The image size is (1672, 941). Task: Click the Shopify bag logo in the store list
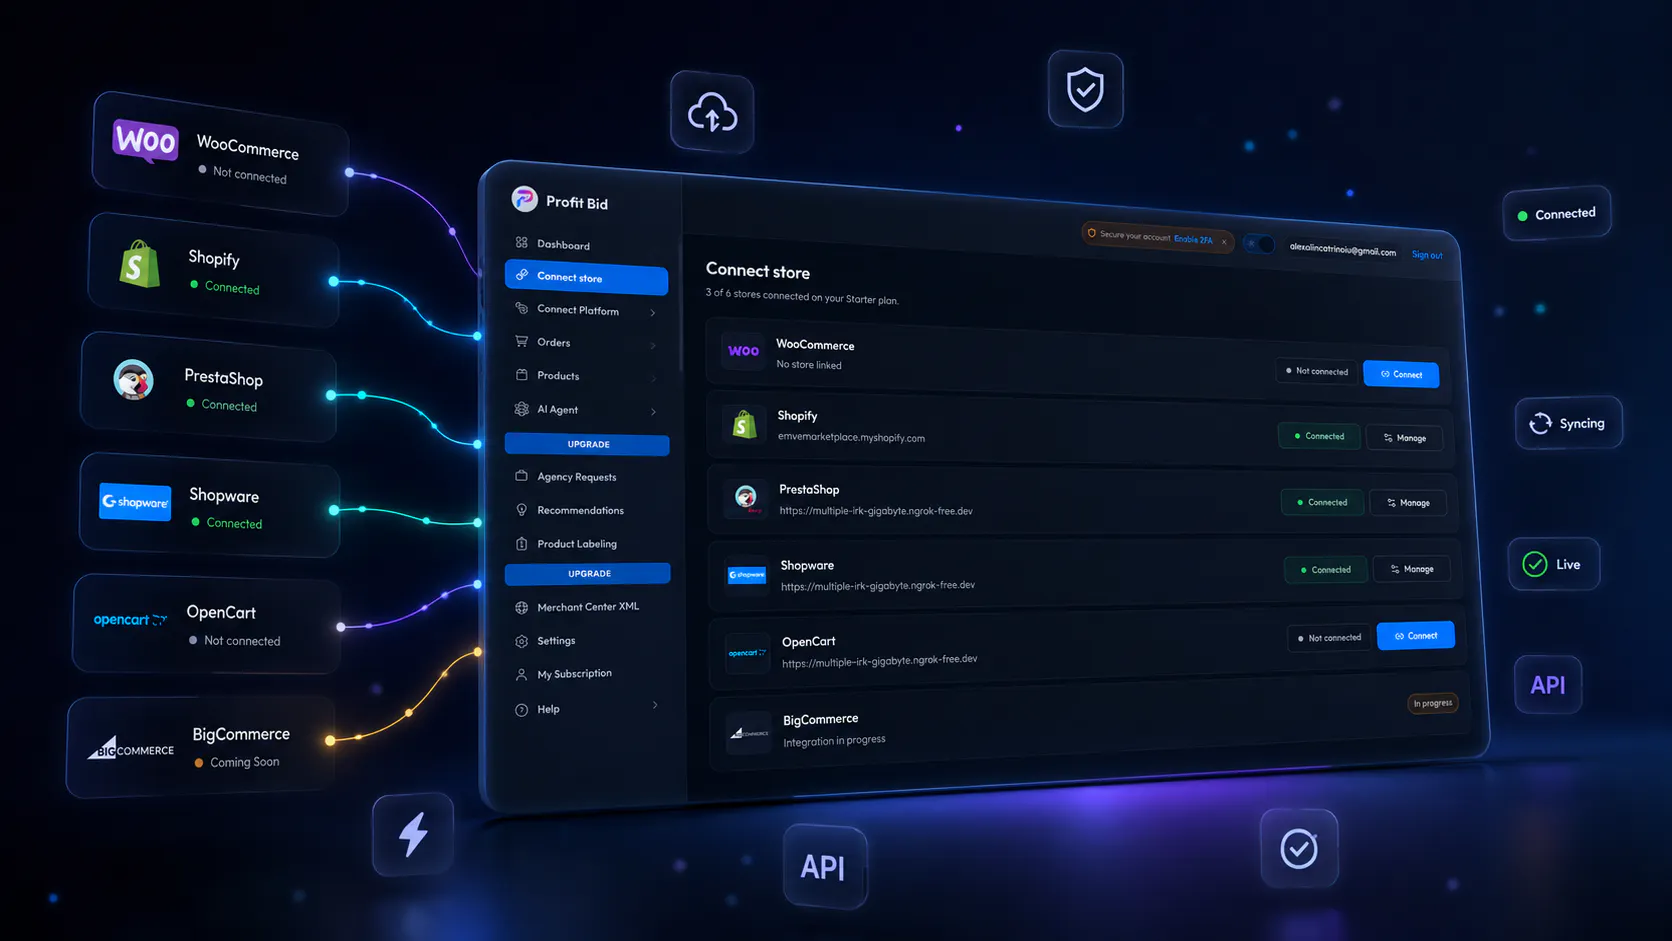744,424
